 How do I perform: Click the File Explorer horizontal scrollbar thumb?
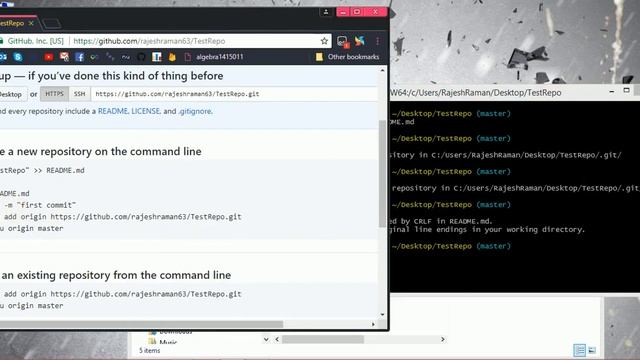click(323, 339)
